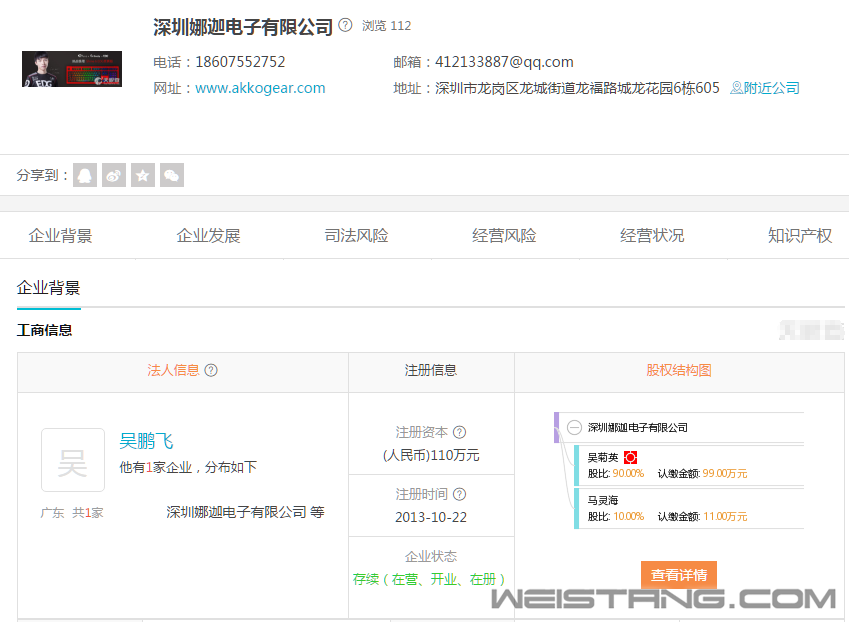Collapse the 深圳娜迦电子有限公司 equity tree node
Viewport: 849px width, 622px height.
click(x=574, y=427)
